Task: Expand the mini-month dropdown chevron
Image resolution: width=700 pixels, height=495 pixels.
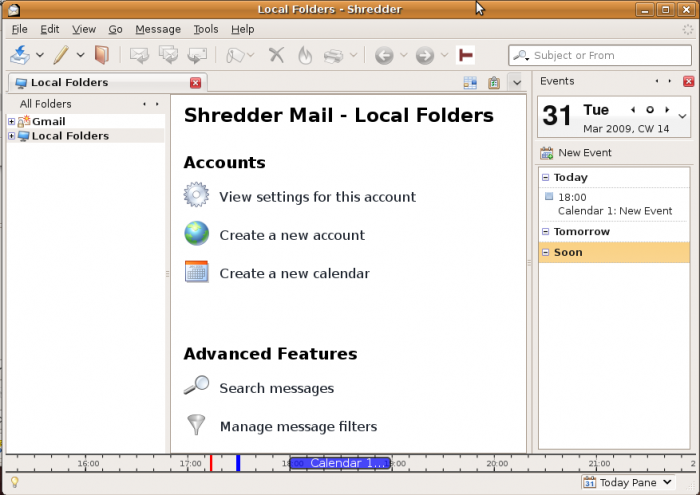Action: [682, 116]
